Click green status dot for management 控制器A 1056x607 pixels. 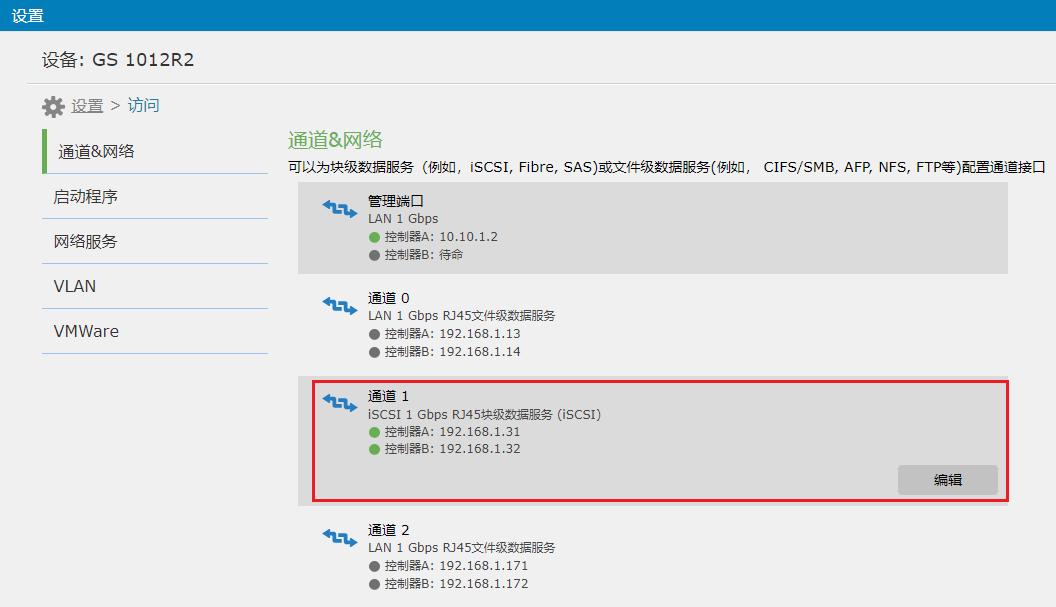tap(375, 237)
